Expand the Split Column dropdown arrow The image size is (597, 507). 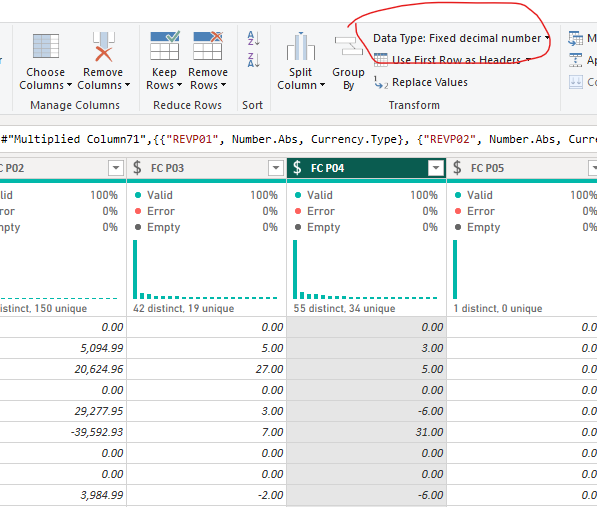pos(322,85)
